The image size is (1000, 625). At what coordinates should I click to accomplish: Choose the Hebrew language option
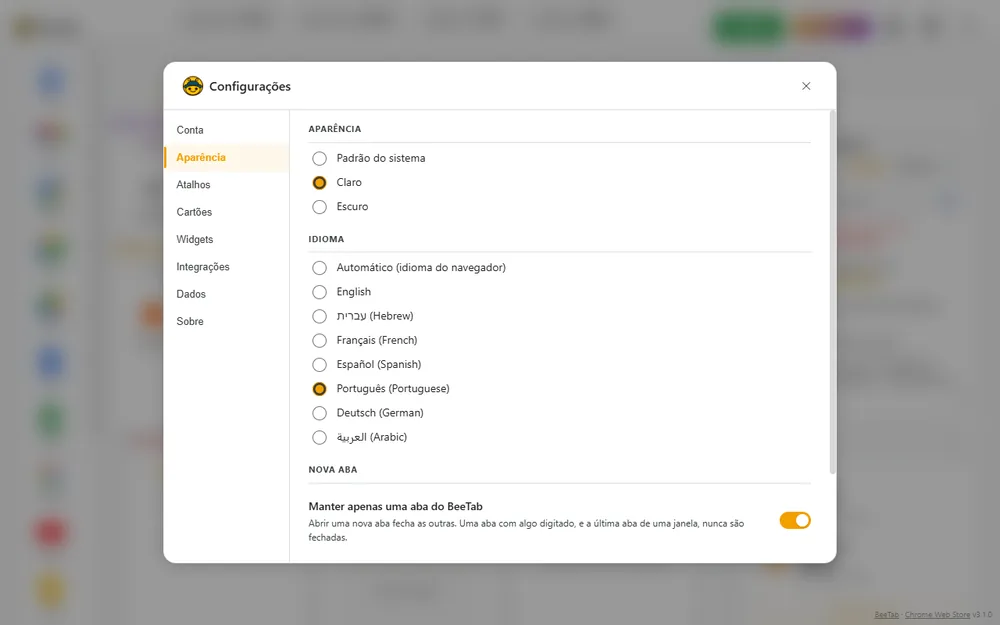[320, 316]
